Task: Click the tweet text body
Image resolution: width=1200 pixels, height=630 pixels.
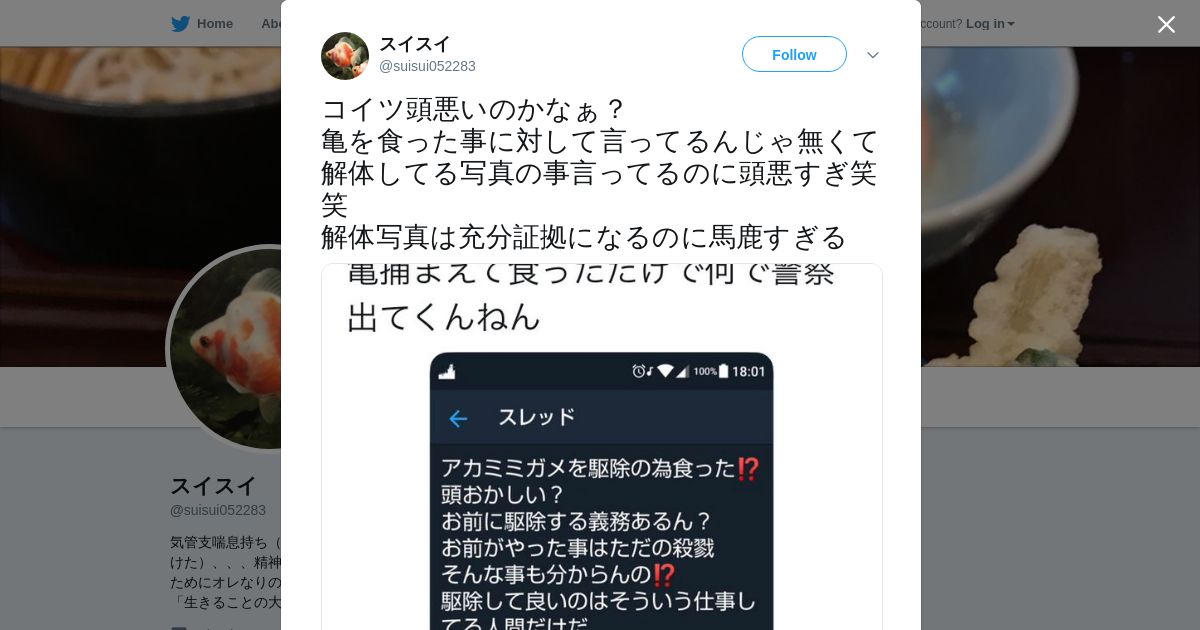Action: tap(600, 173)
